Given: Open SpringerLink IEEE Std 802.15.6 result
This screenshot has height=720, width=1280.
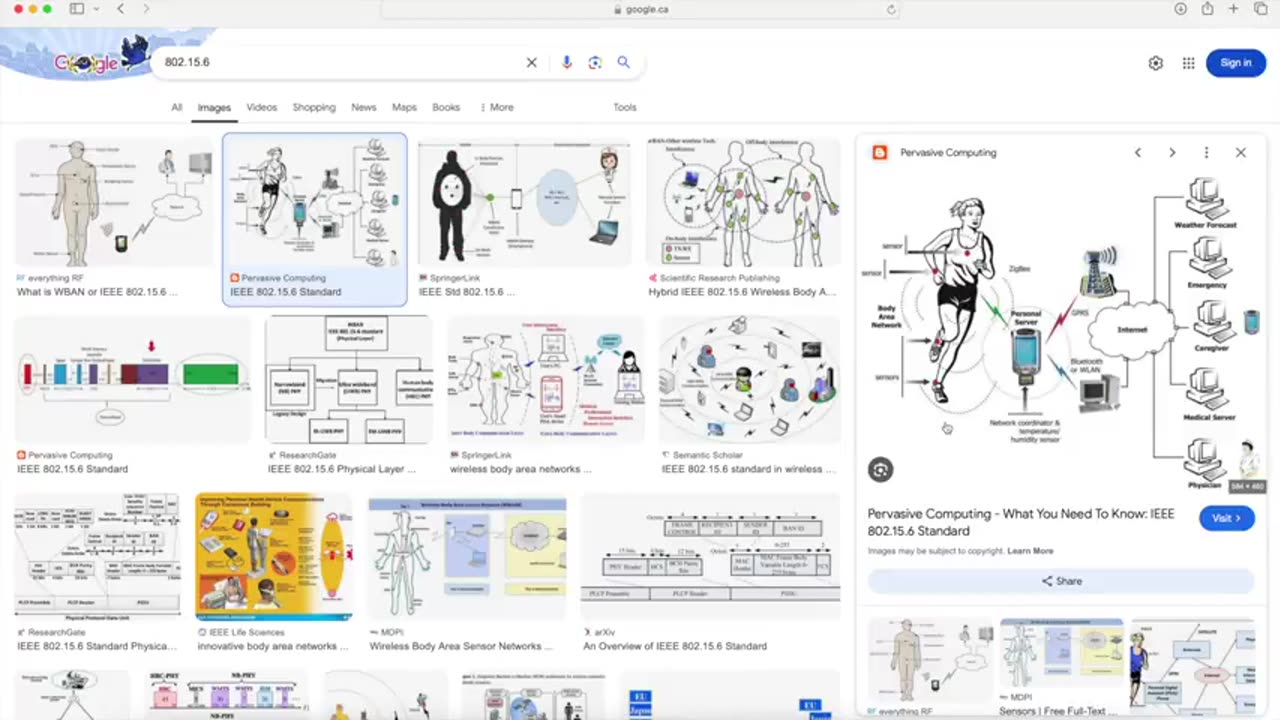Looking at the screenshot, I should point(523,203).
